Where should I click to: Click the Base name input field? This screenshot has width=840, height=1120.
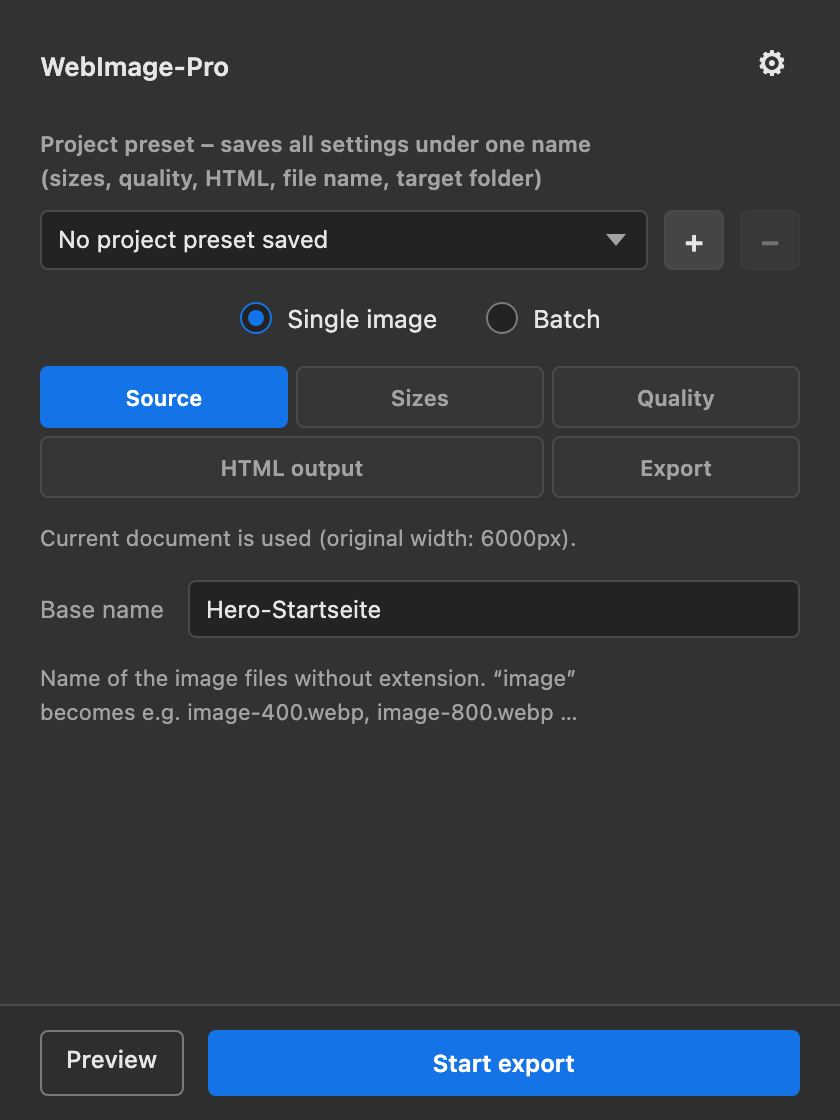494,609
